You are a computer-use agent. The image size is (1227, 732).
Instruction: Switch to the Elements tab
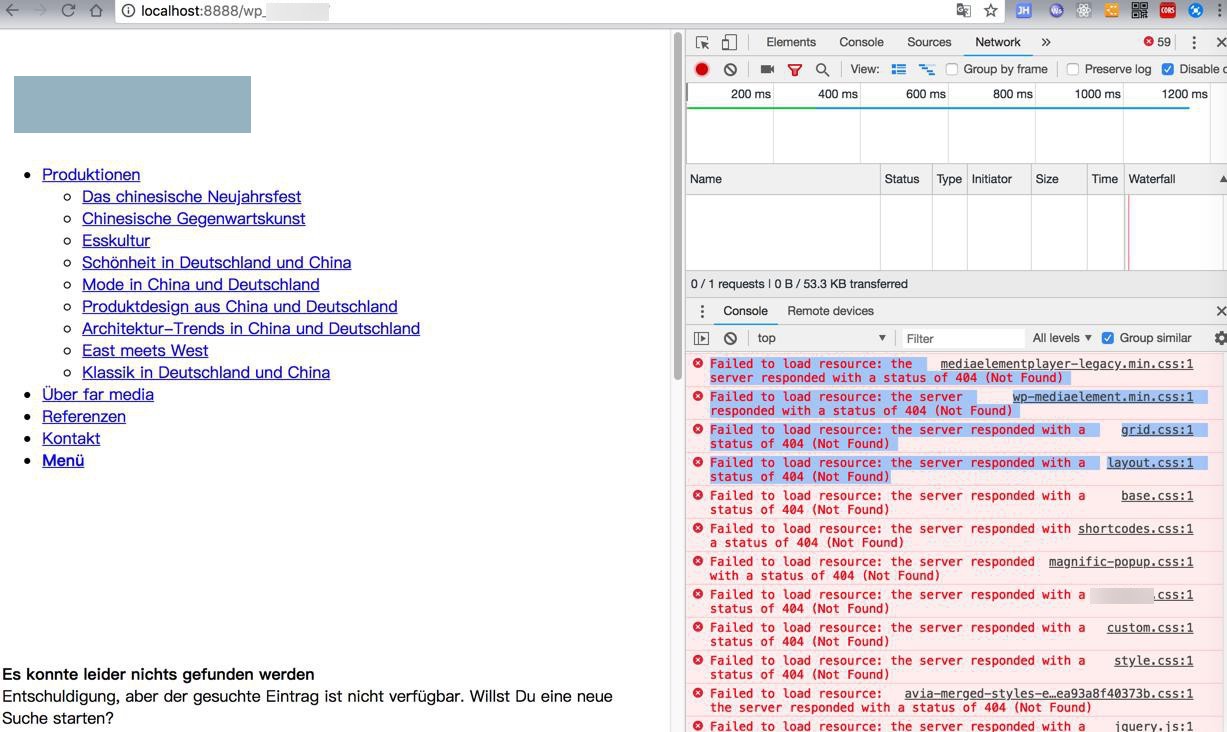791,42
